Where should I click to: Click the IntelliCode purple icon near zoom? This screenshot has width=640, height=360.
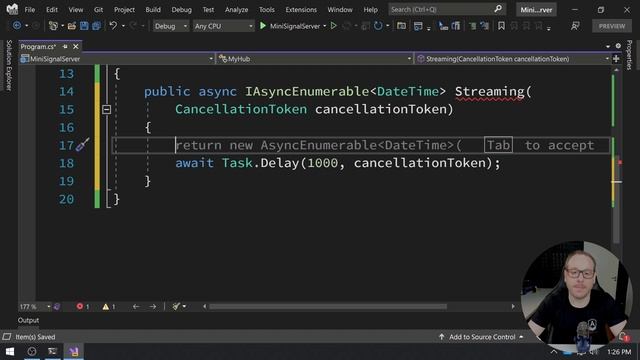click(x=57, y=307)
